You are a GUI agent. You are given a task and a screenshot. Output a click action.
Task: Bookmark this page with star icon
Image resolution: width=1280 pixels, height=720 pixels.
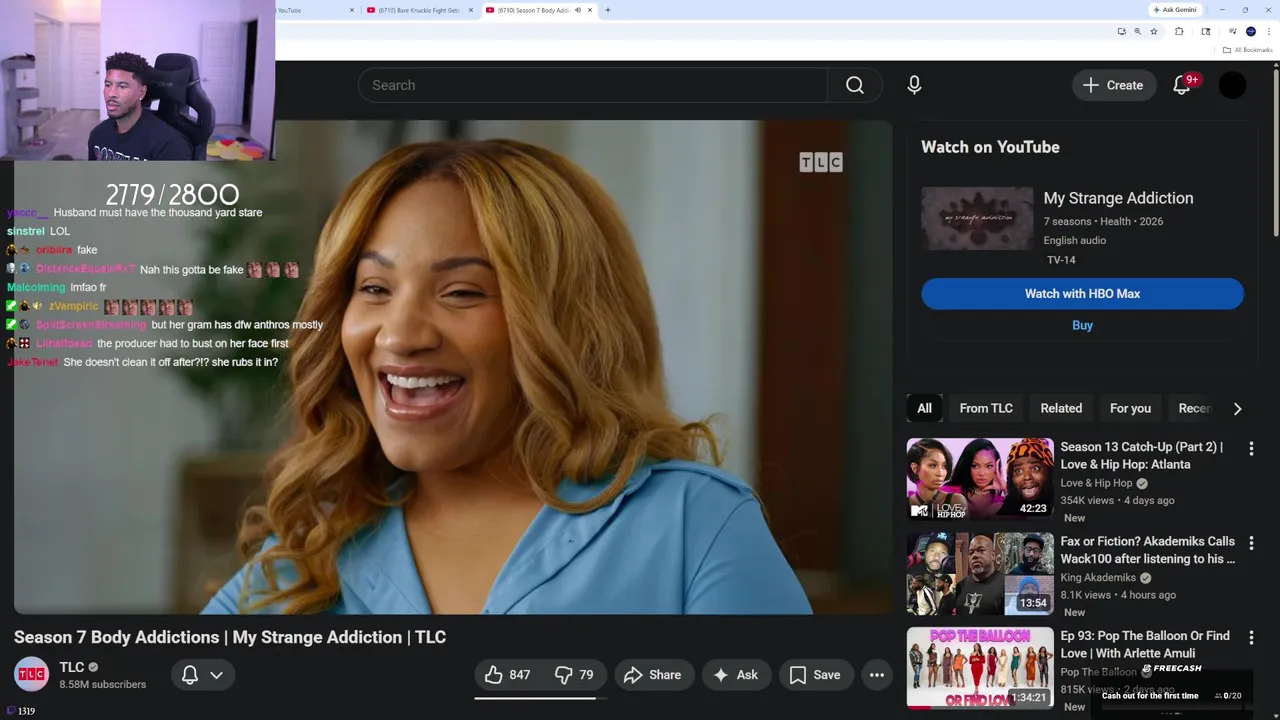pos(1154,31)
